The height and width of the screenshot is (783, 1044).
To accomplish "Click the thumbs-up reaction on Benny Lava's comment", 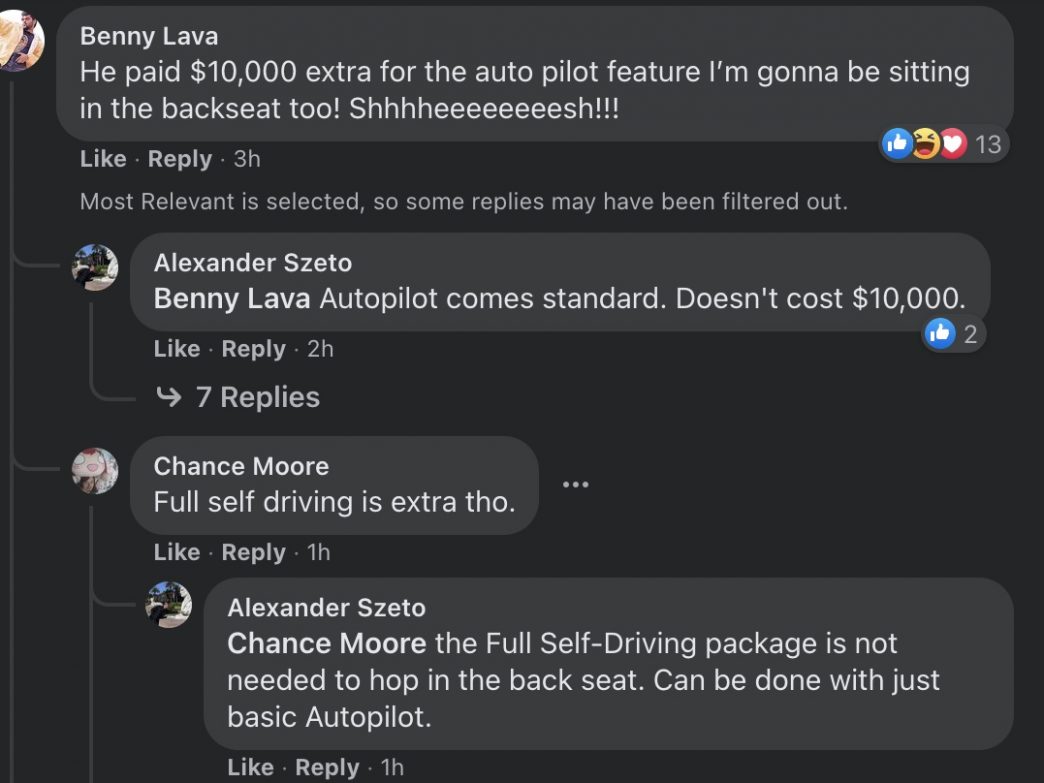I will (x=897, y=143).
